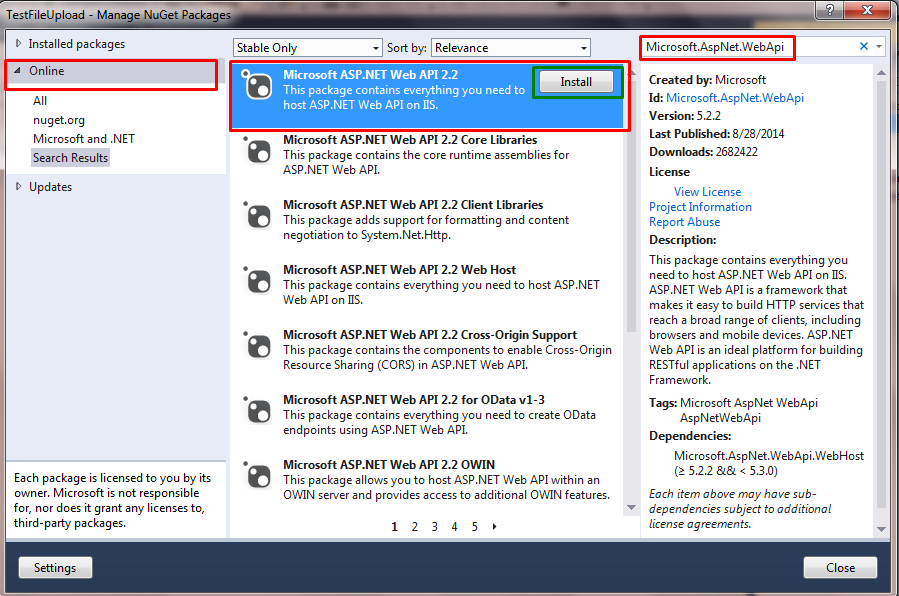This screenshot has width=899, height=596.
Task: Select All under Online sources
Action: coord(40,101)
